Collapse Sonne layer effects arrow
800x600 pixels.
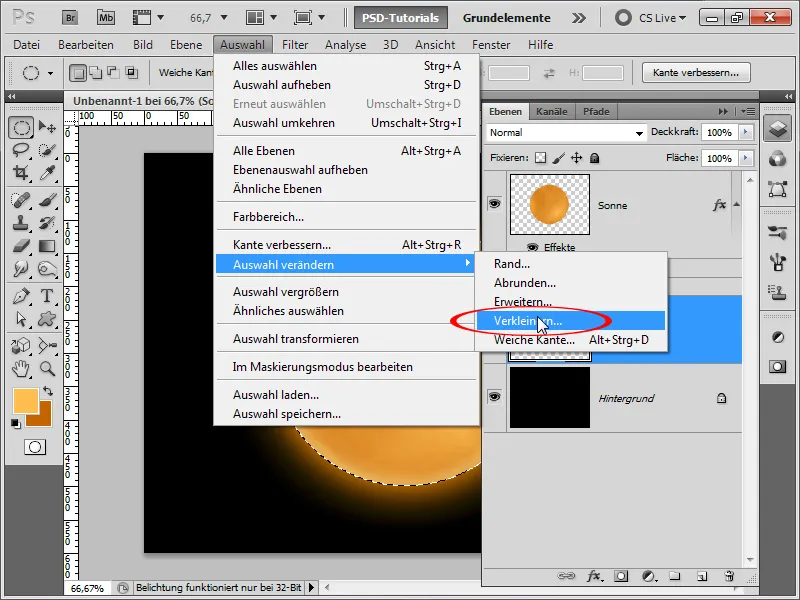(x=737, y=205)
